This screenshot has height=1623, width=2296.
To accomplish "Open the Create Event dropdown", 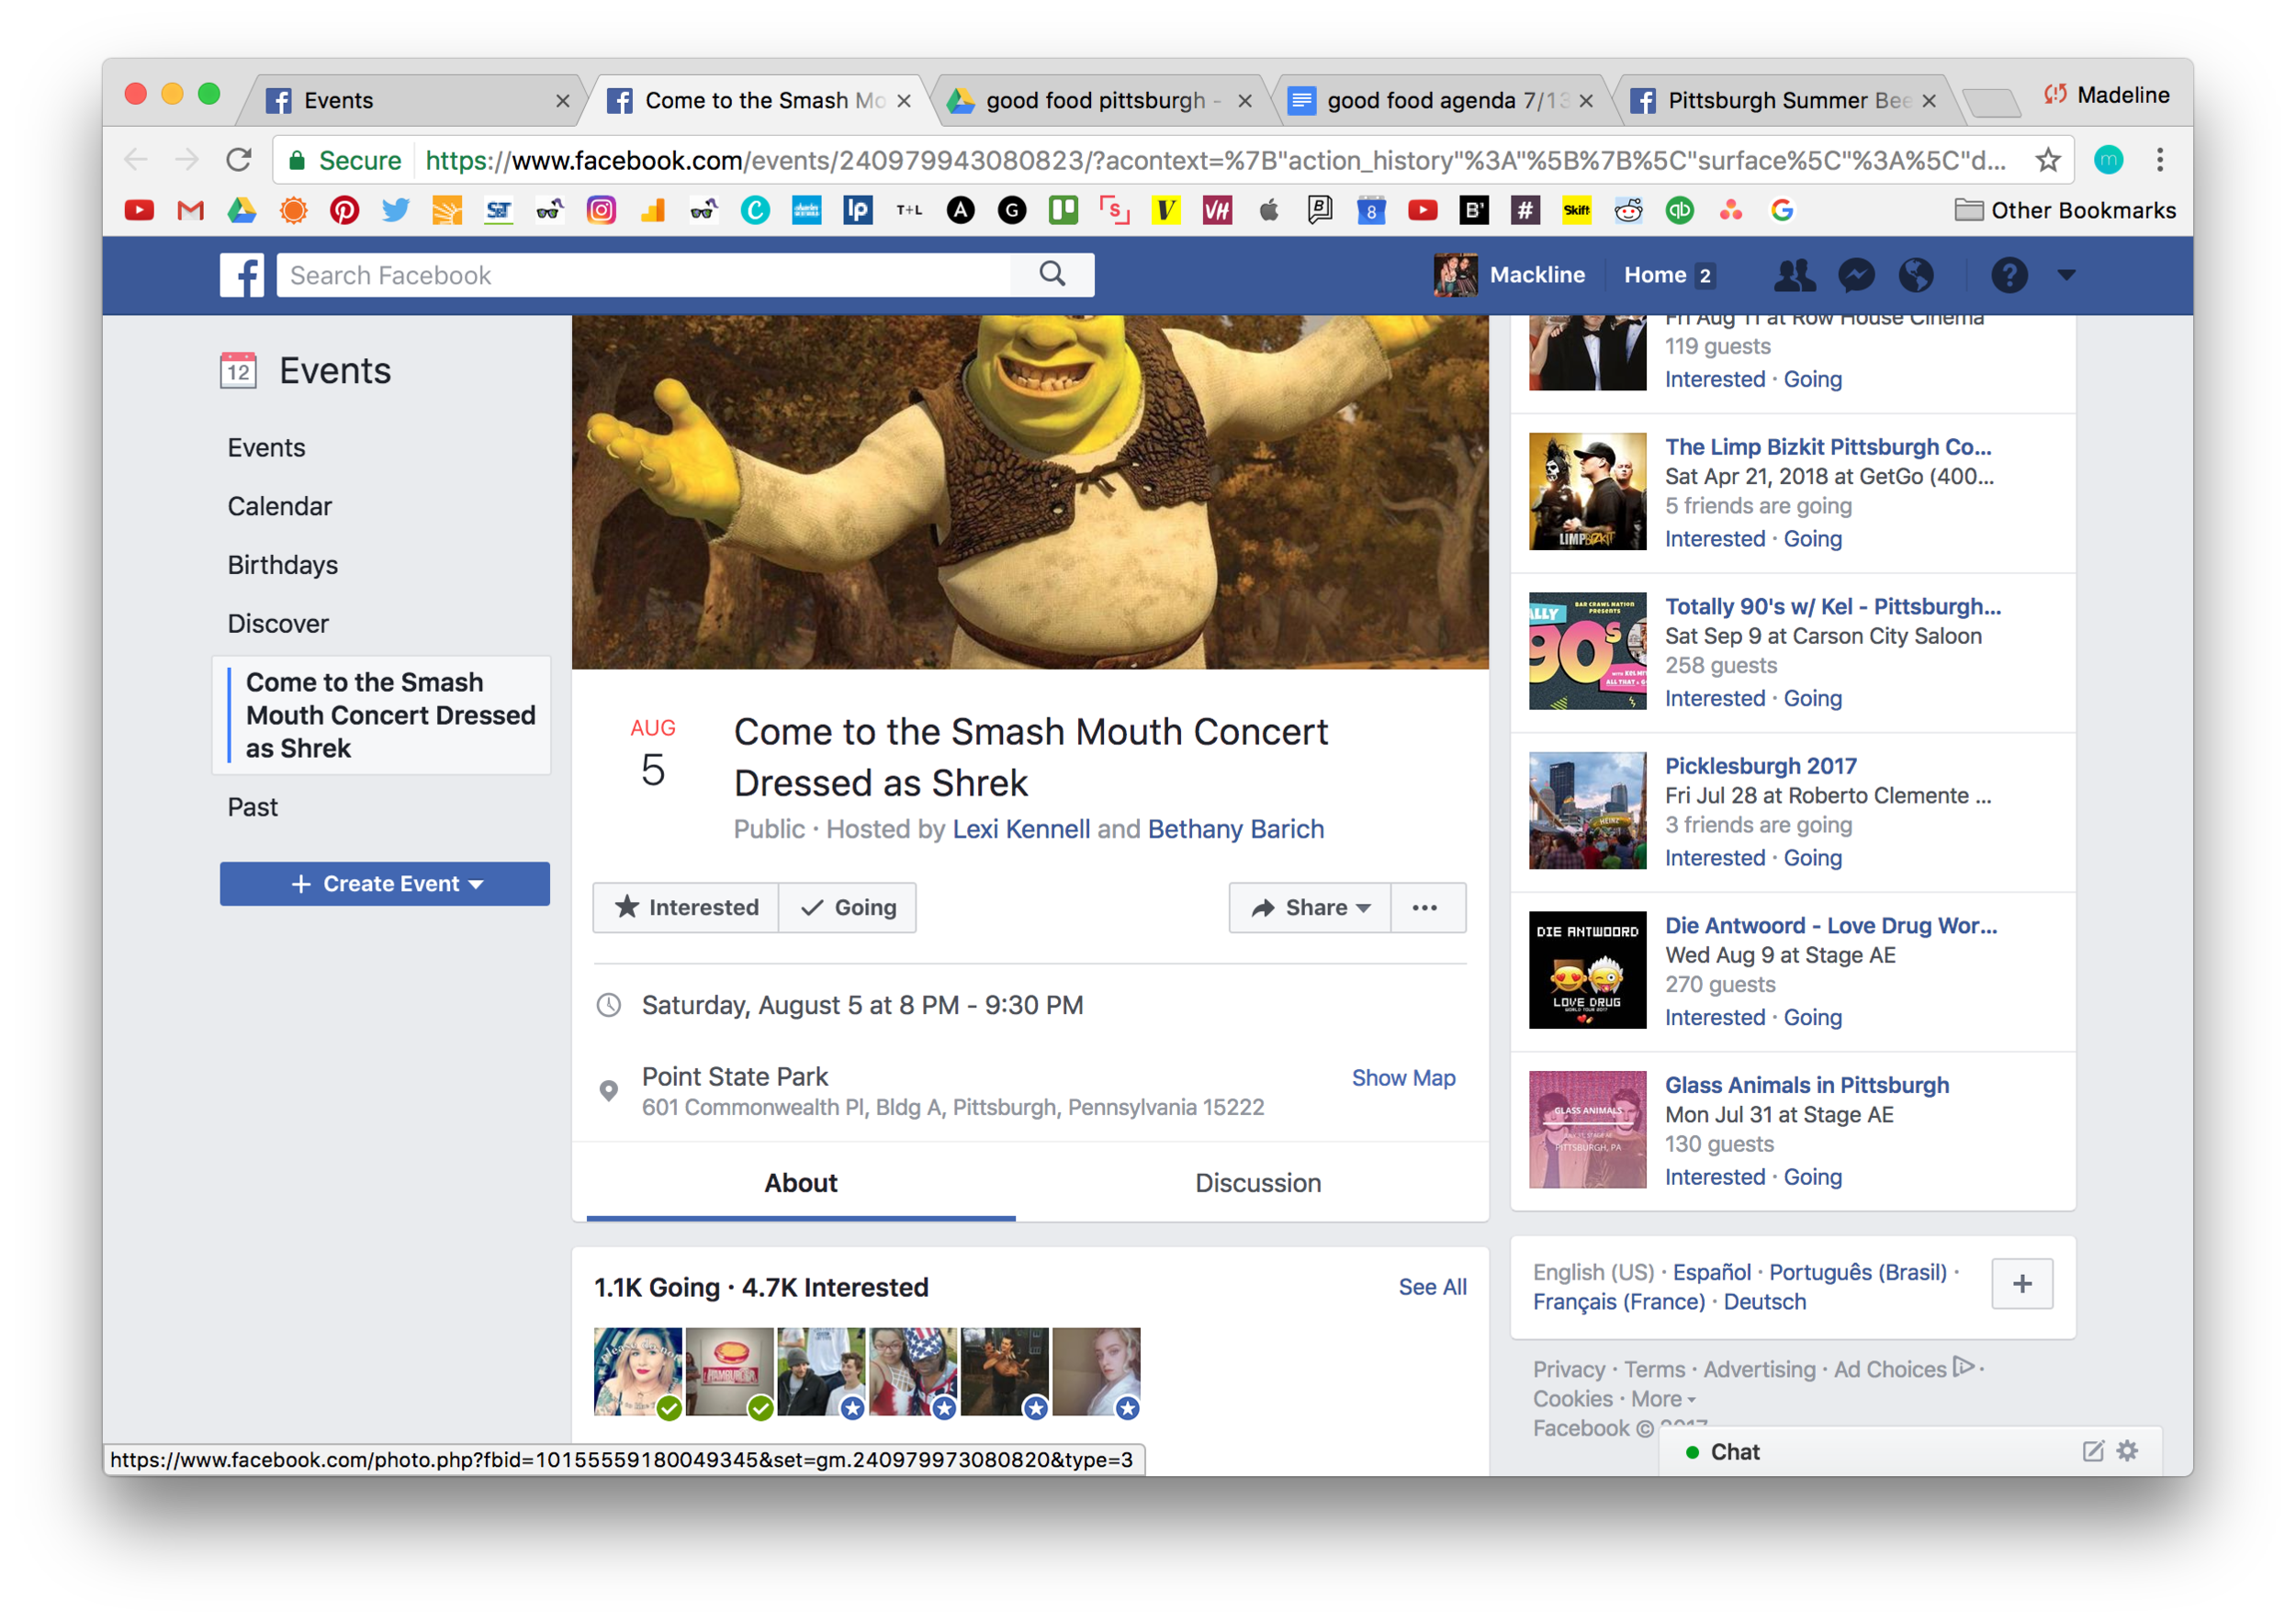I will (x=385, y=884).
